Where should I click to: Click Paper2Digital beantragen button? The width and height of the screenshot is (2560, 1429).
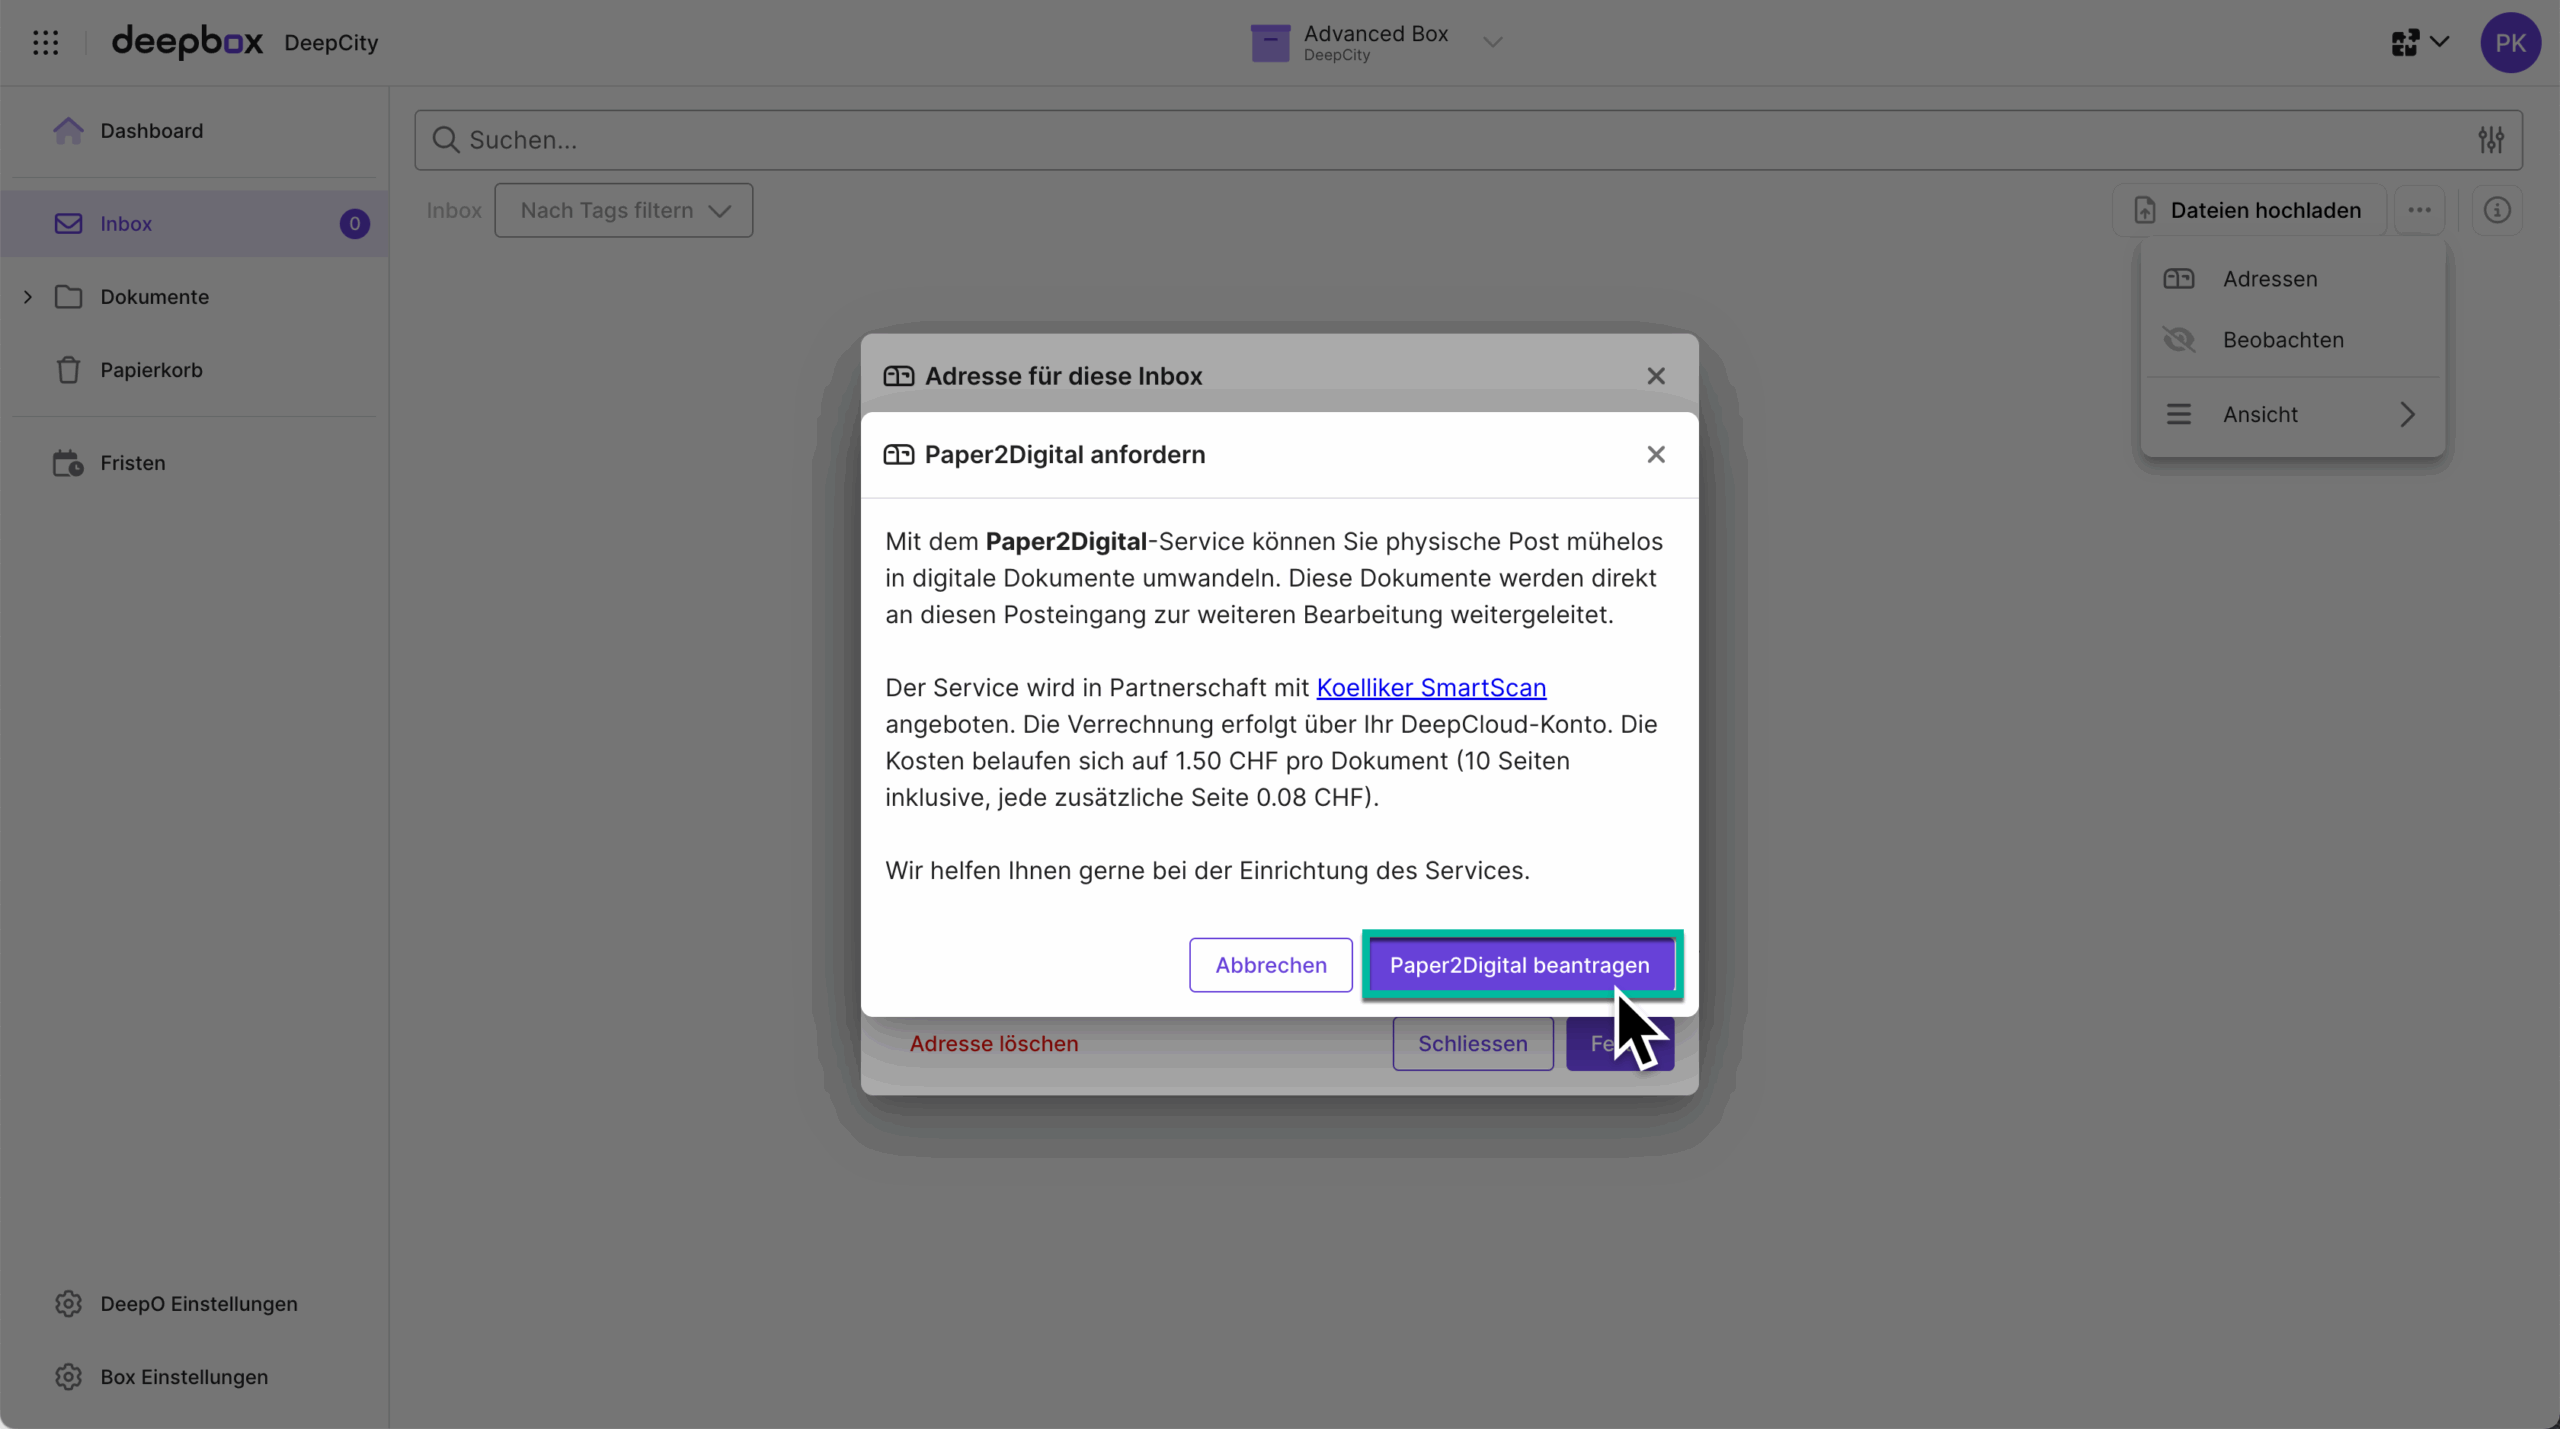coord(1520,965)
